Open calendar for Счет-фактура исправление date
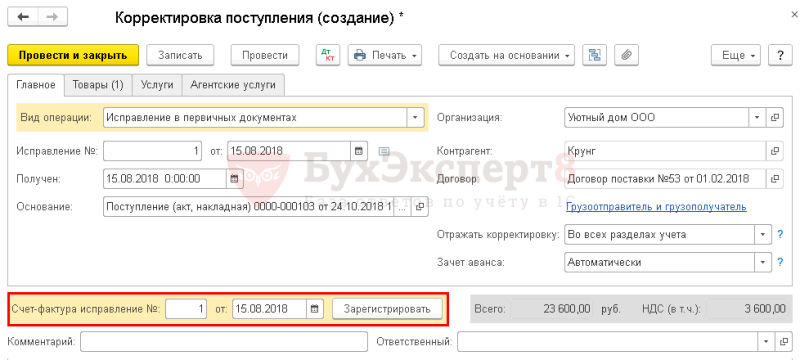This screenshot has height=360, width=800. point(315,308)
